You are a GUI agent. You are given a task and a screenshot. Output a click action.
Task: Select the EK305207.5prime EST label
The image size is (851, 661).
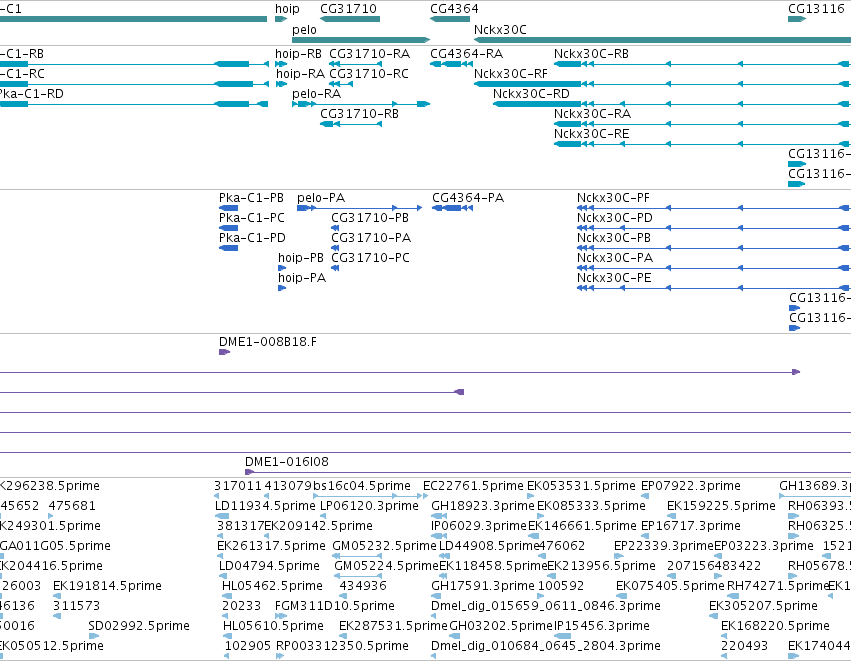point(763,606)
